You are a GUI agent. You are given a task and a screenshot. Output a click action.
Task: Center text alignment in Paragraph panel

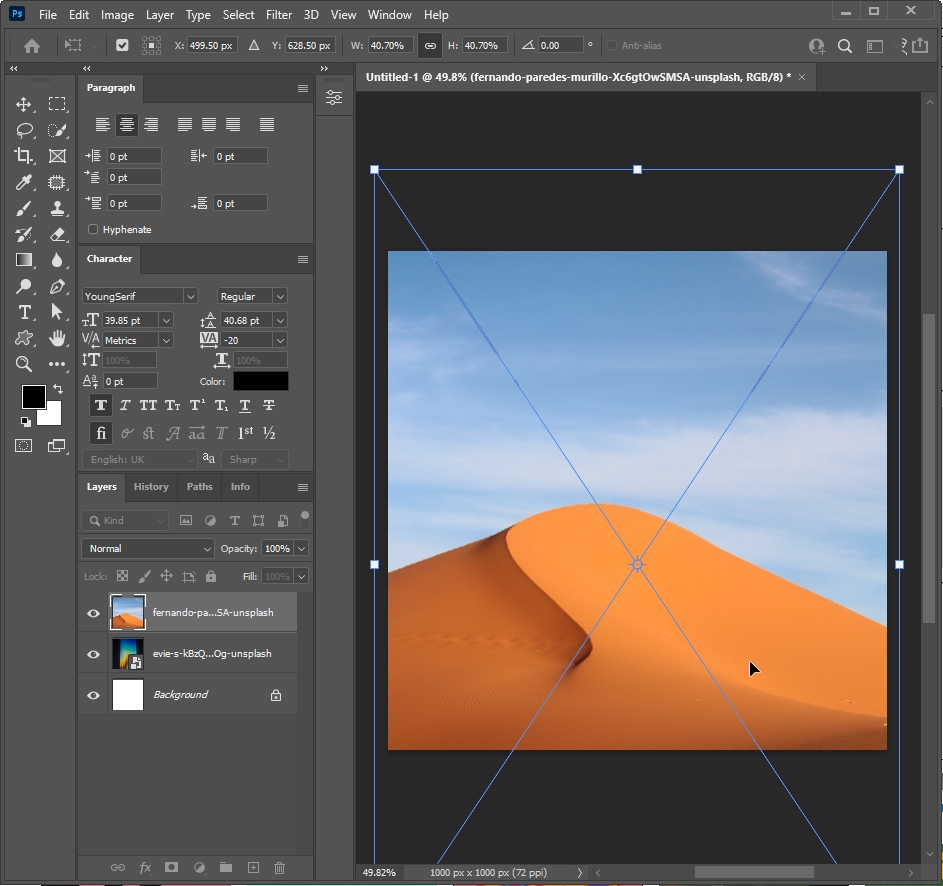click(126, 125)
